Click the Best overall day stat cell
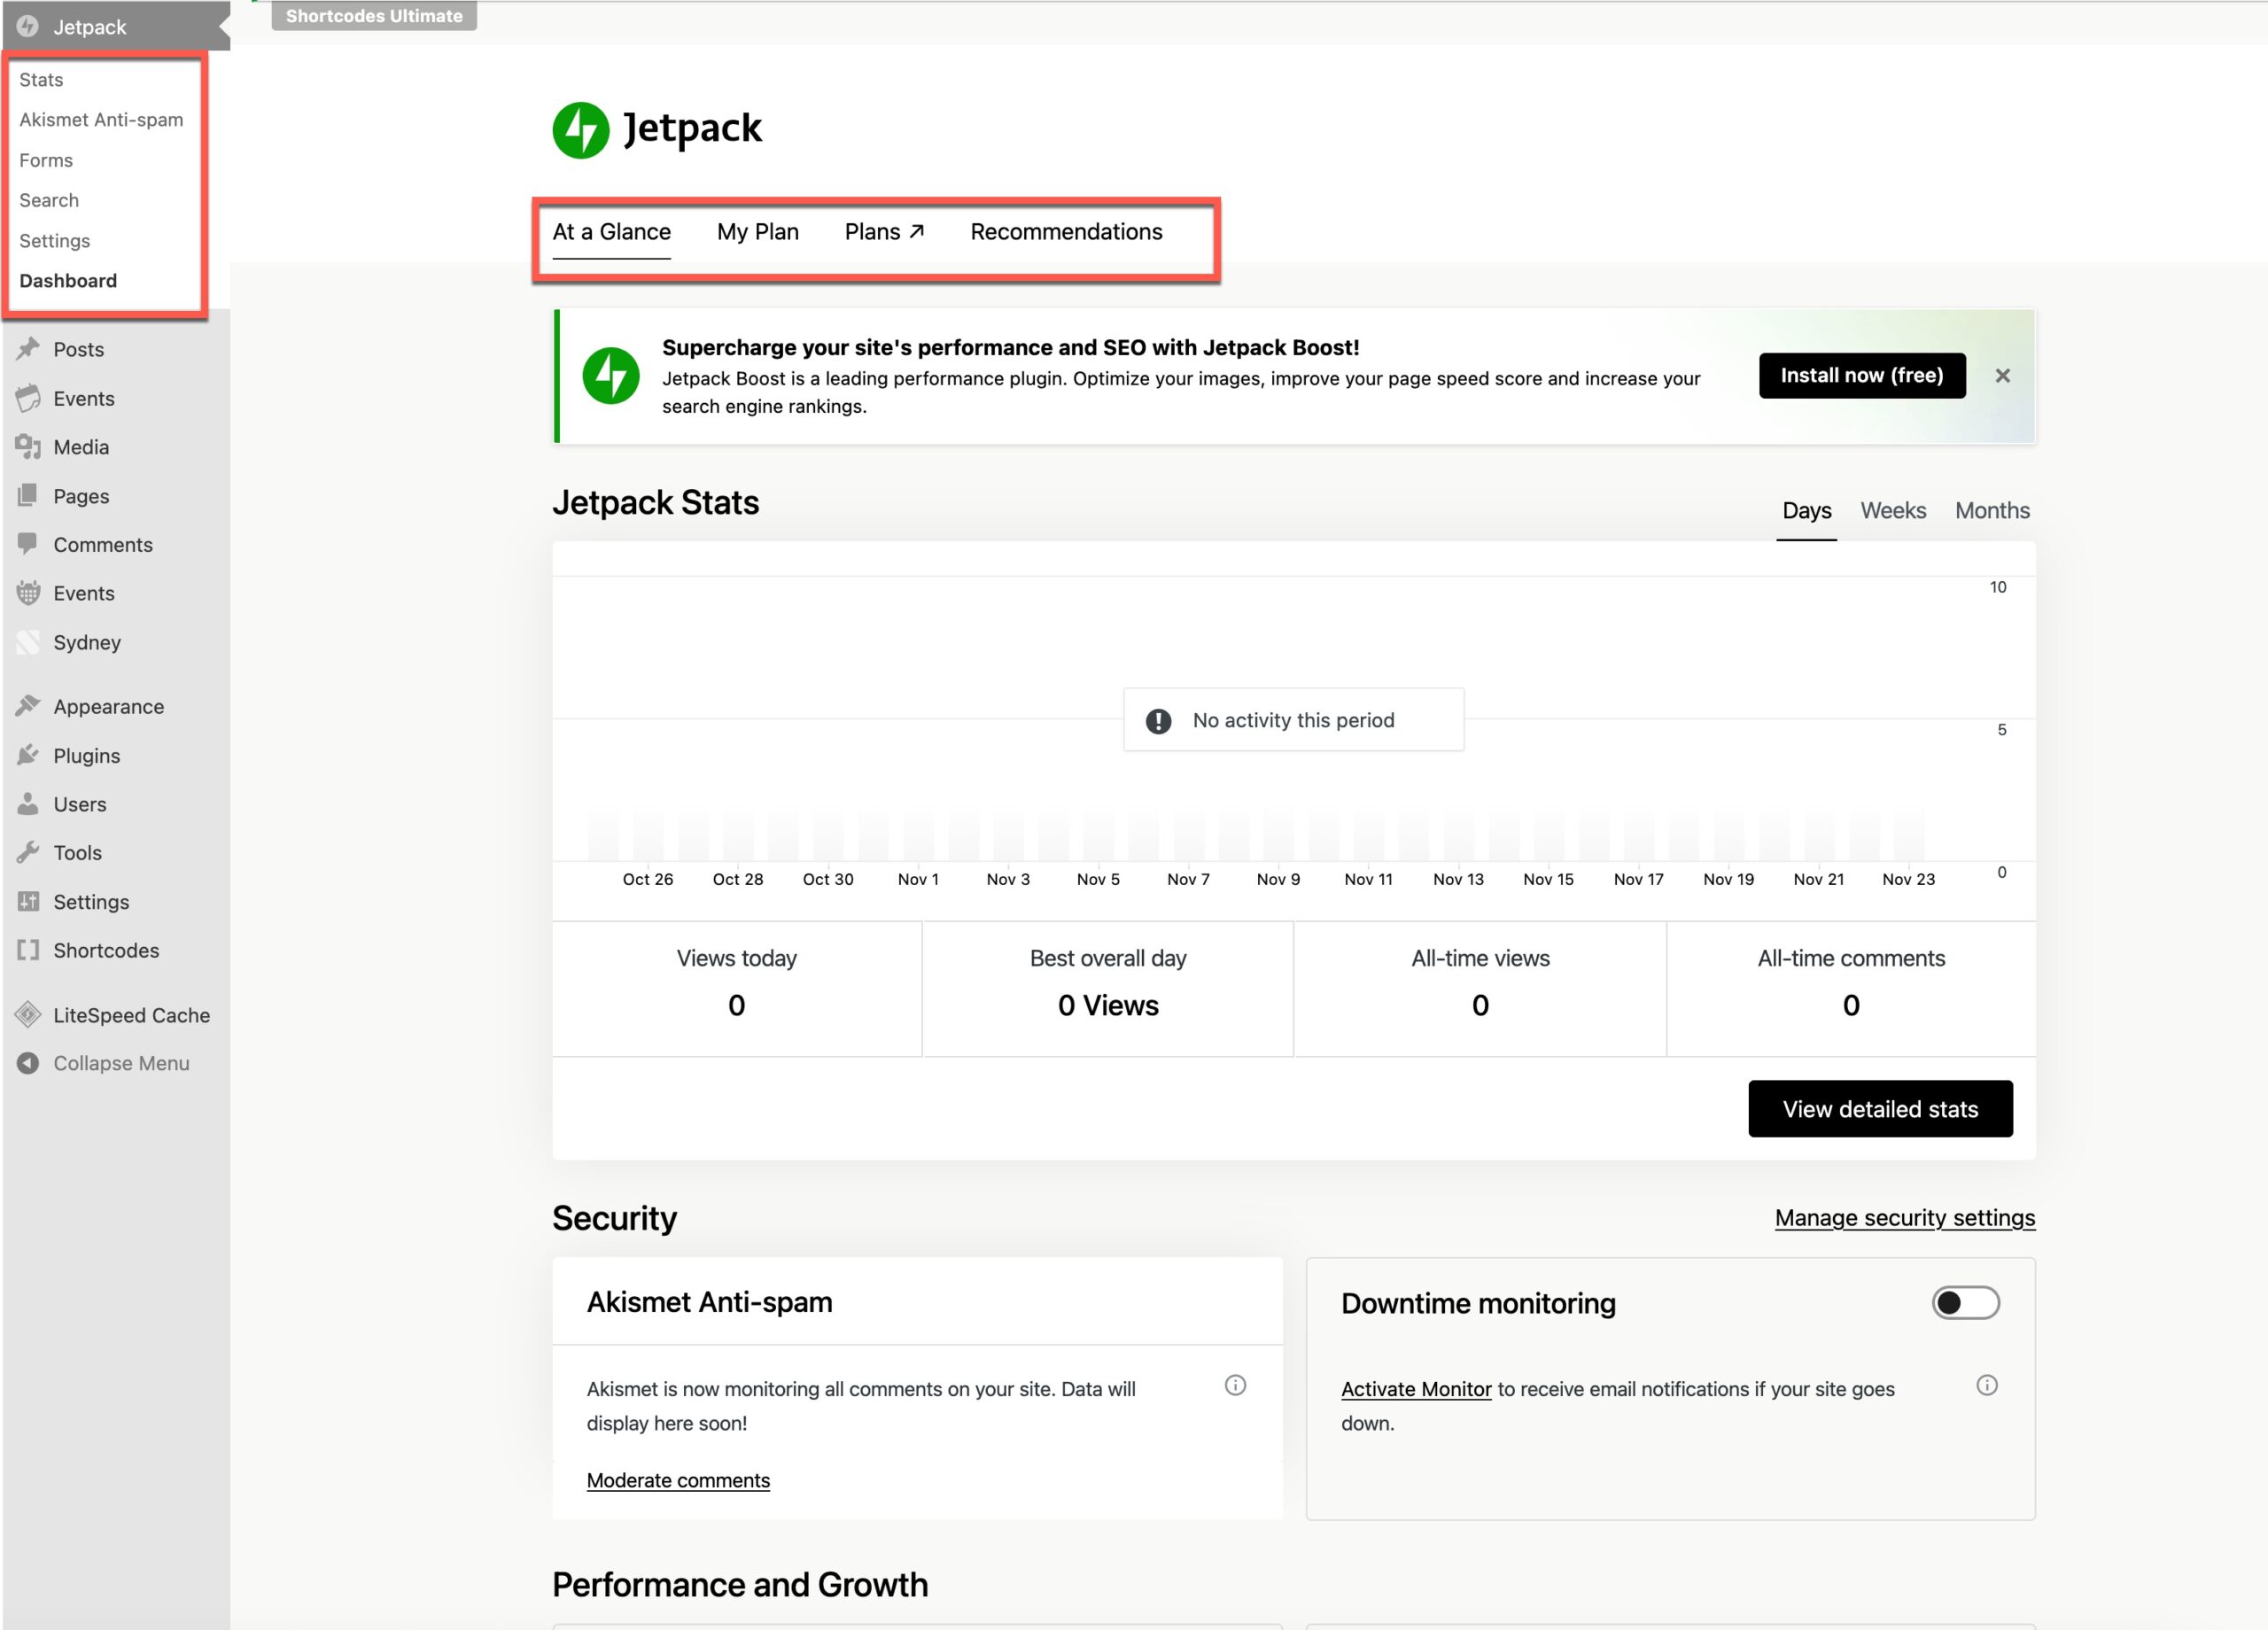 1108,988
